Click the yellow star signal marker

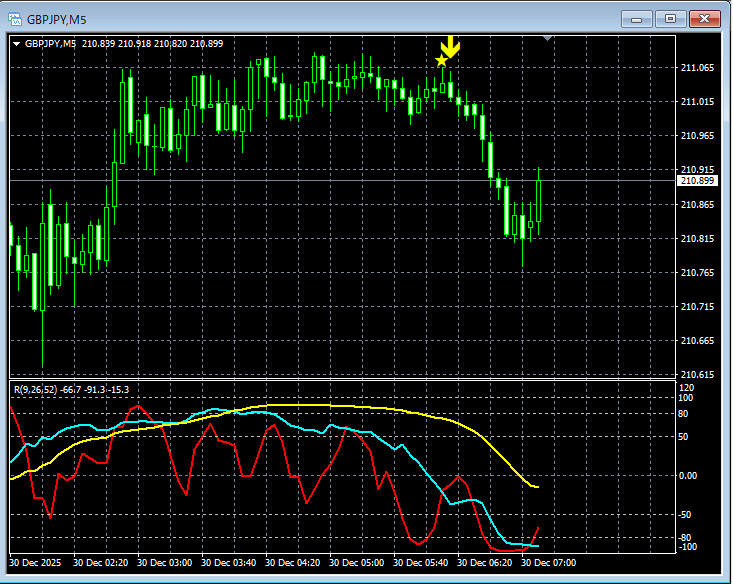click(441, 61)
